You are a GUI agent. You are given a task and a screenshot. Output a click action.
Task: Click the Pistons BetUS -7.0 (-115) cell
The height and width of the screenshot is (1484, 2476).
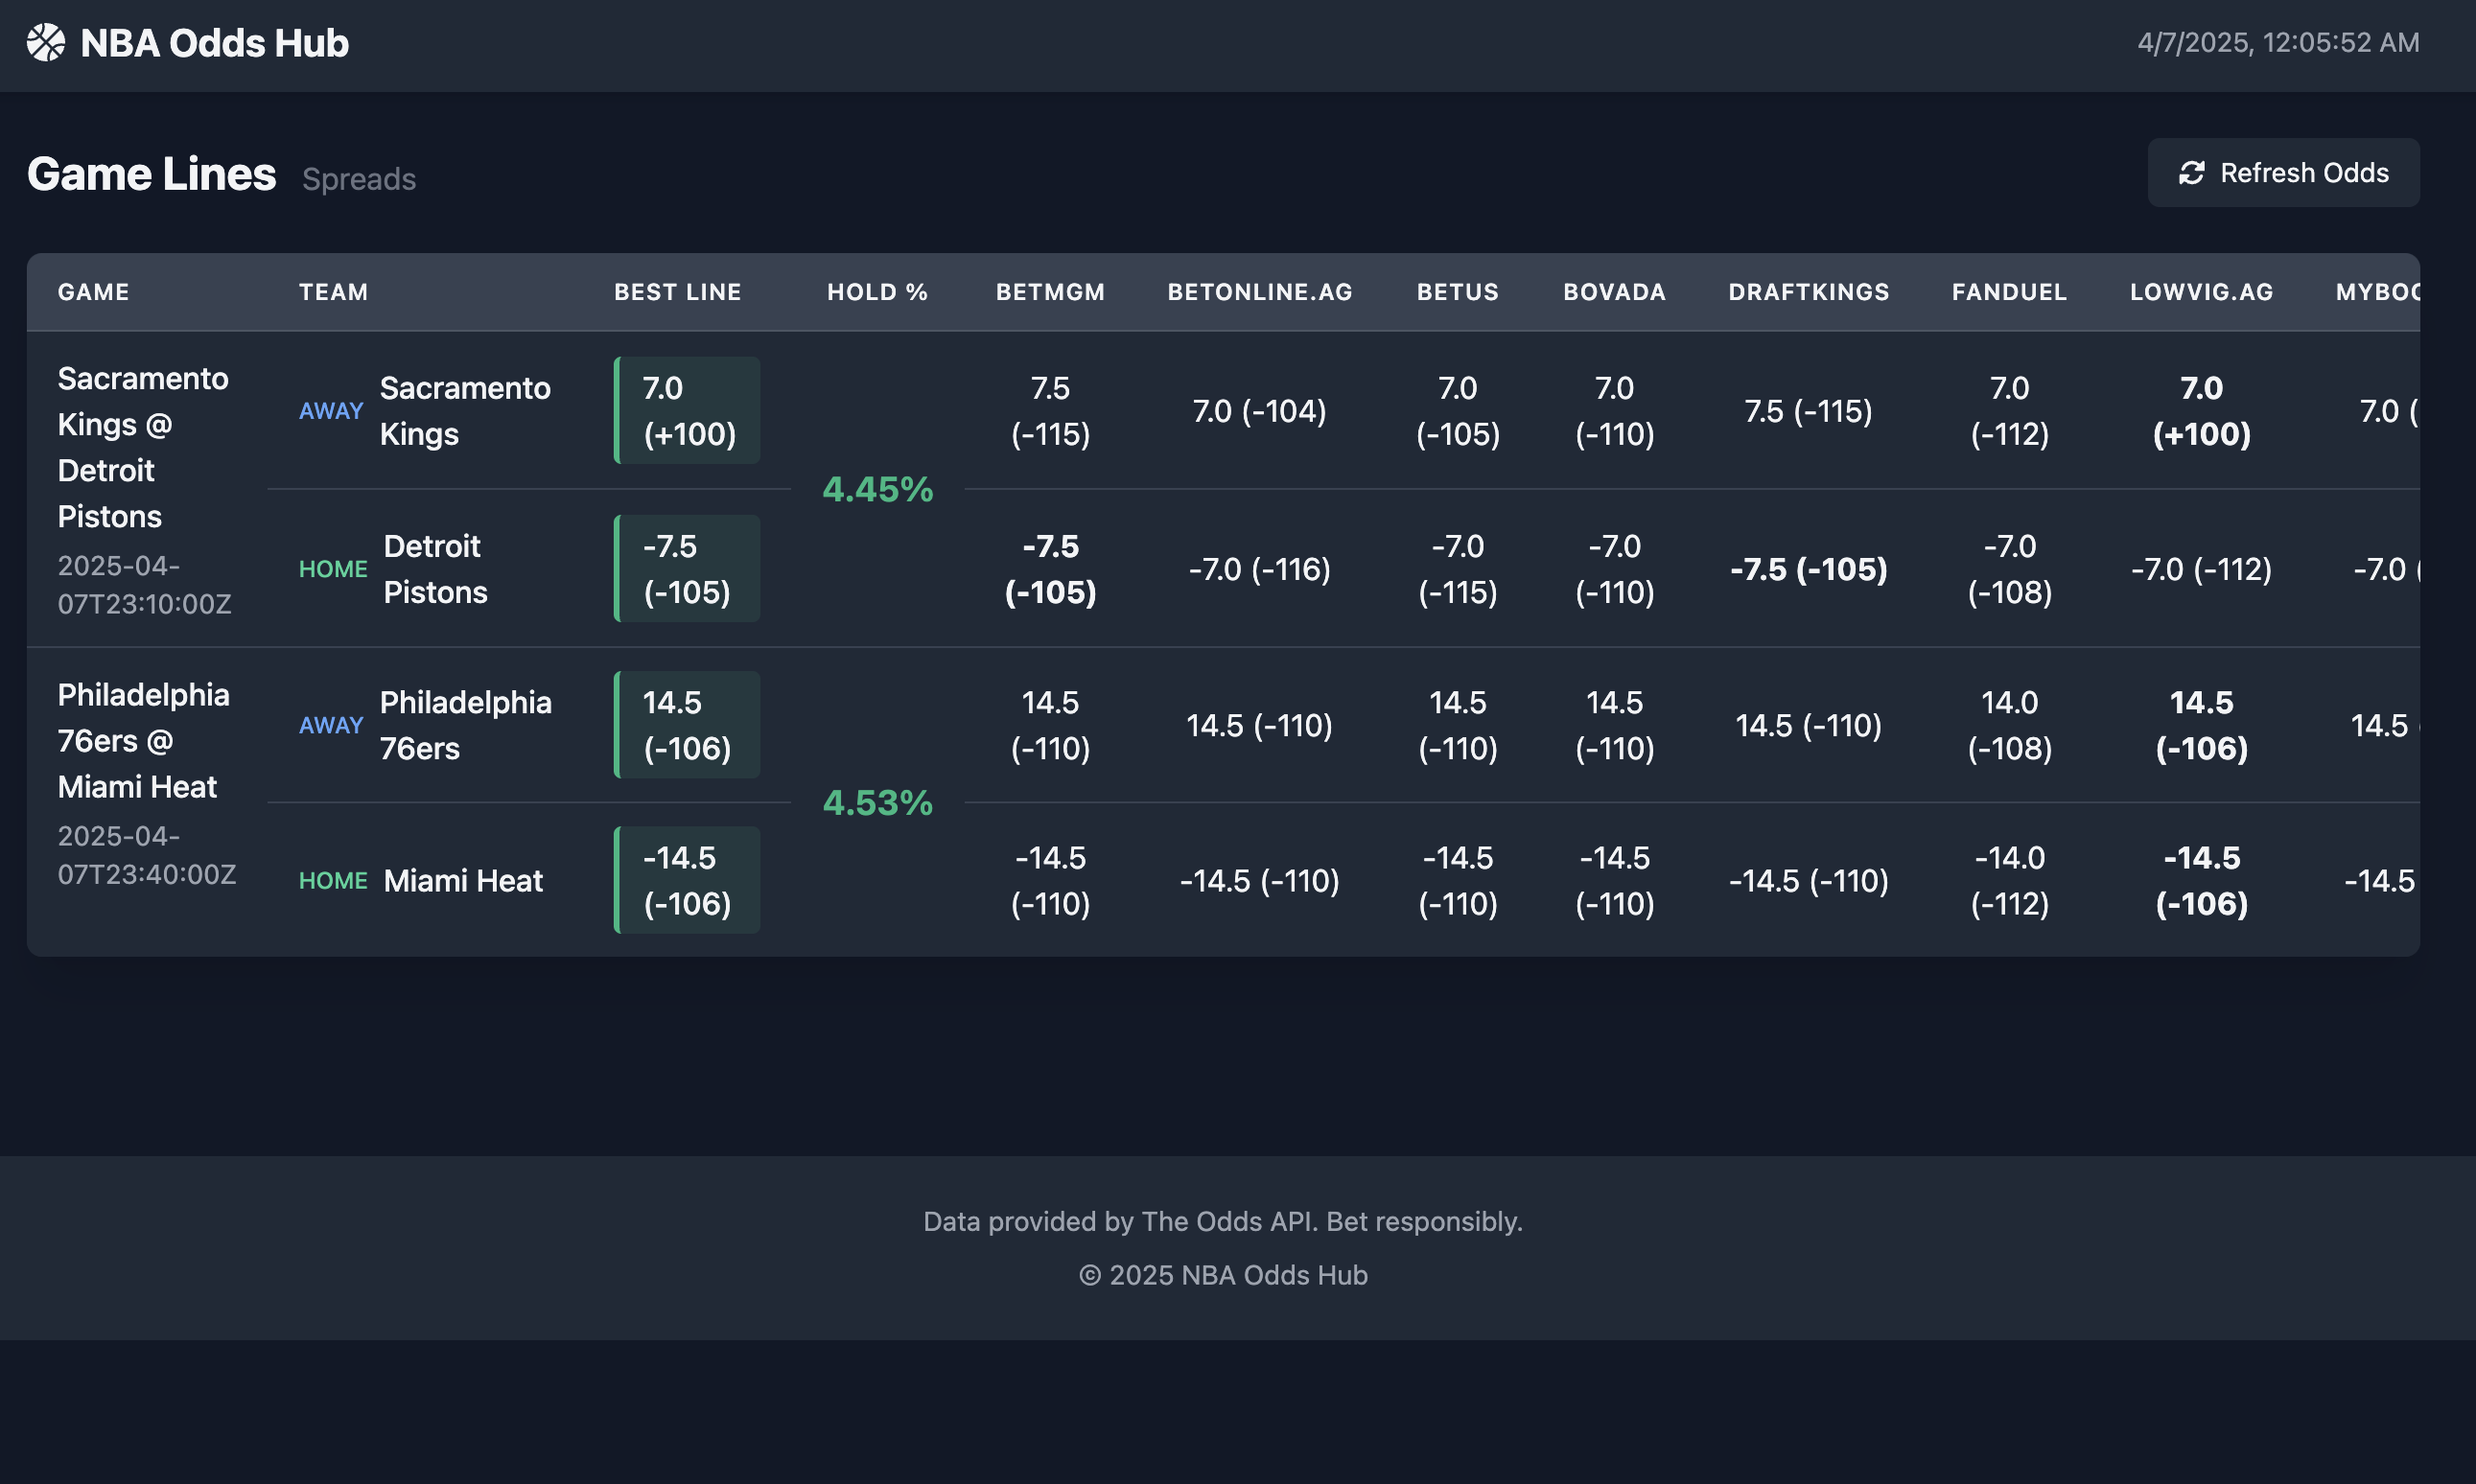tap(1457, 568)
